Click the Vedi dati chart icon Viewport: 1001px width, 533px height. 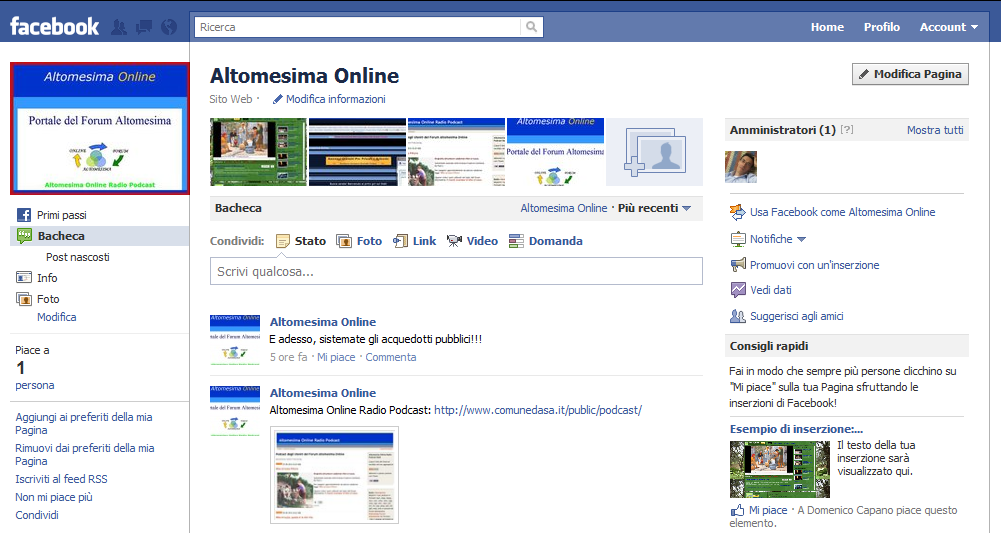coord(738,290)
